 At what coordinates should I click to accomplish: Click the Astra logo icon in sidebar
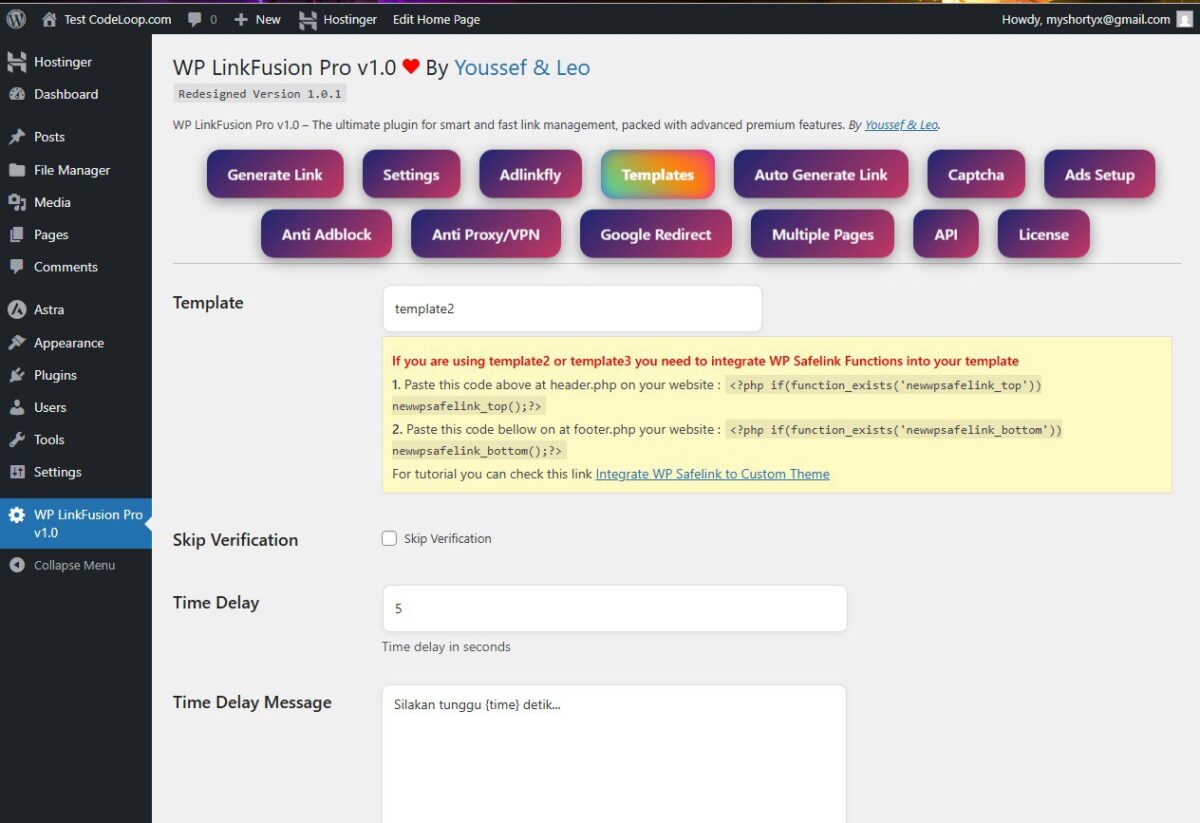coord(17,310)
